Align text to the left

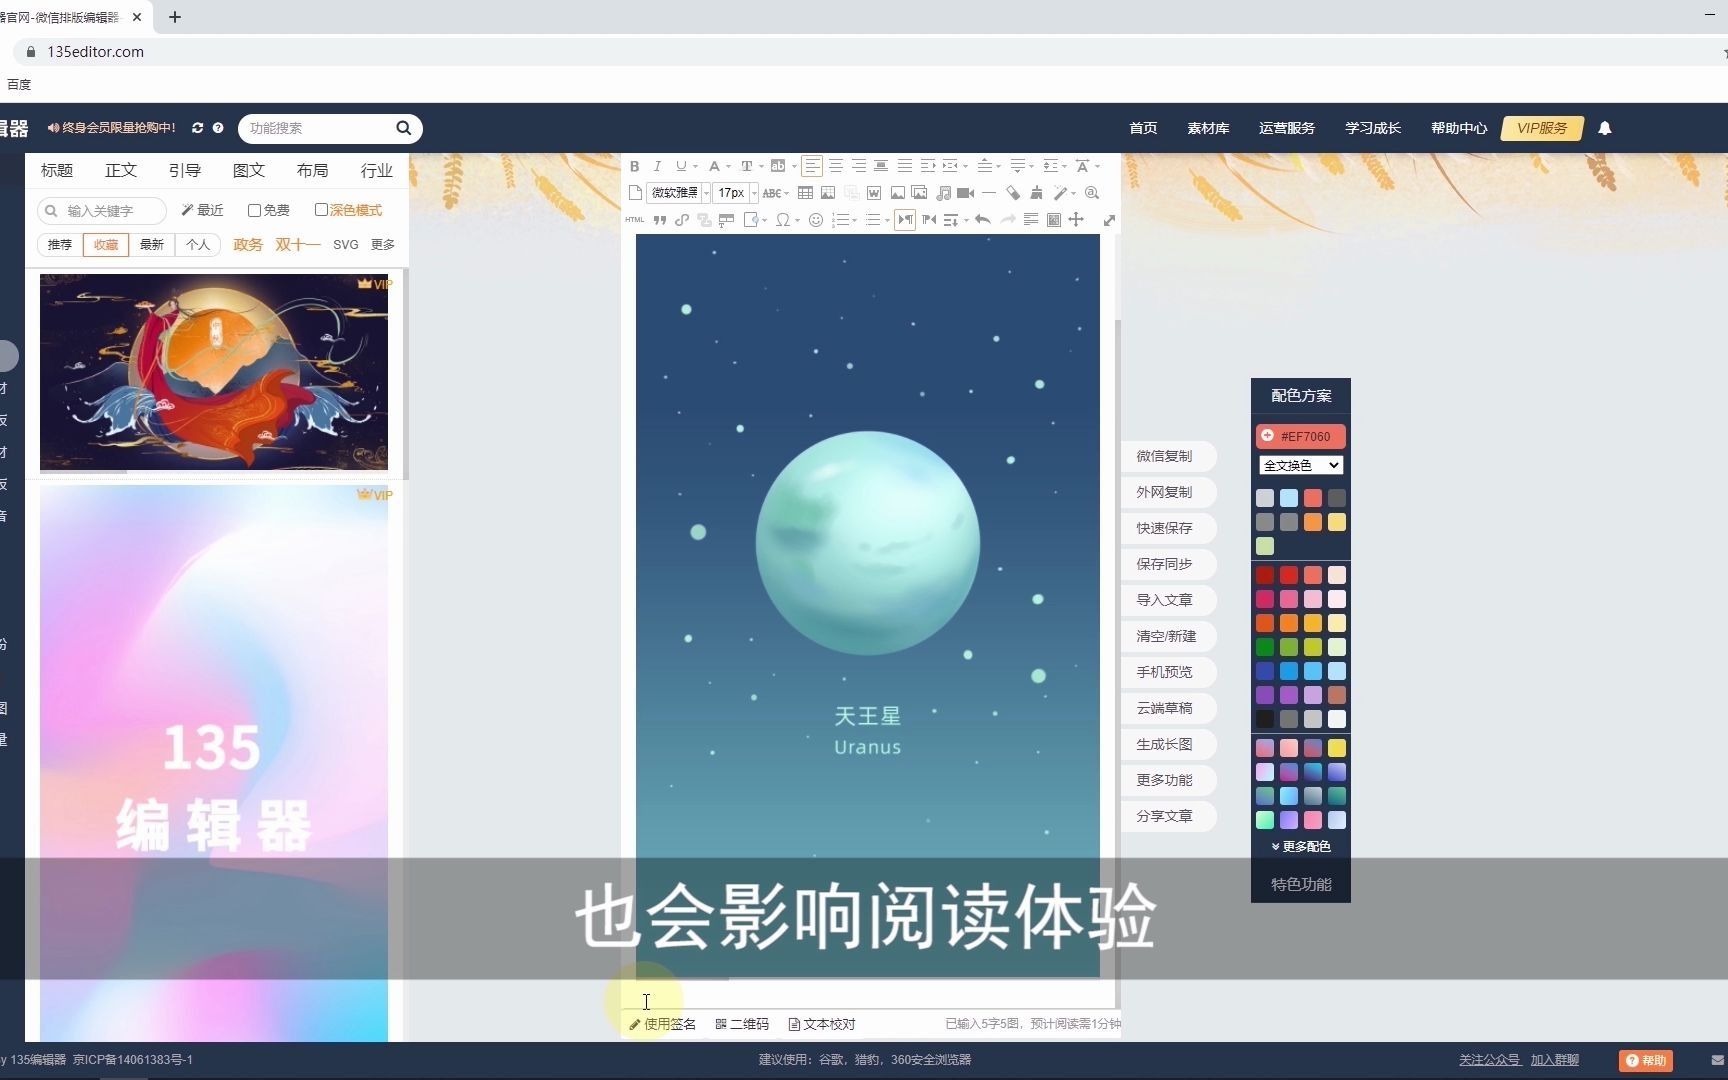coord(812,166)
